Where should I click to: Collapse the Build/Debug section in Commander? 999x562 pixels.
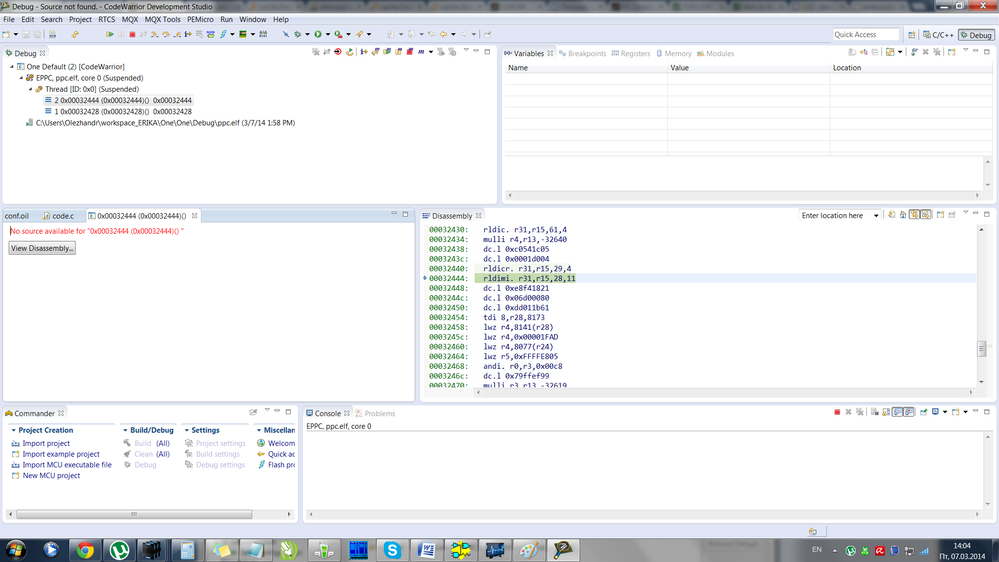coord(125,430)
